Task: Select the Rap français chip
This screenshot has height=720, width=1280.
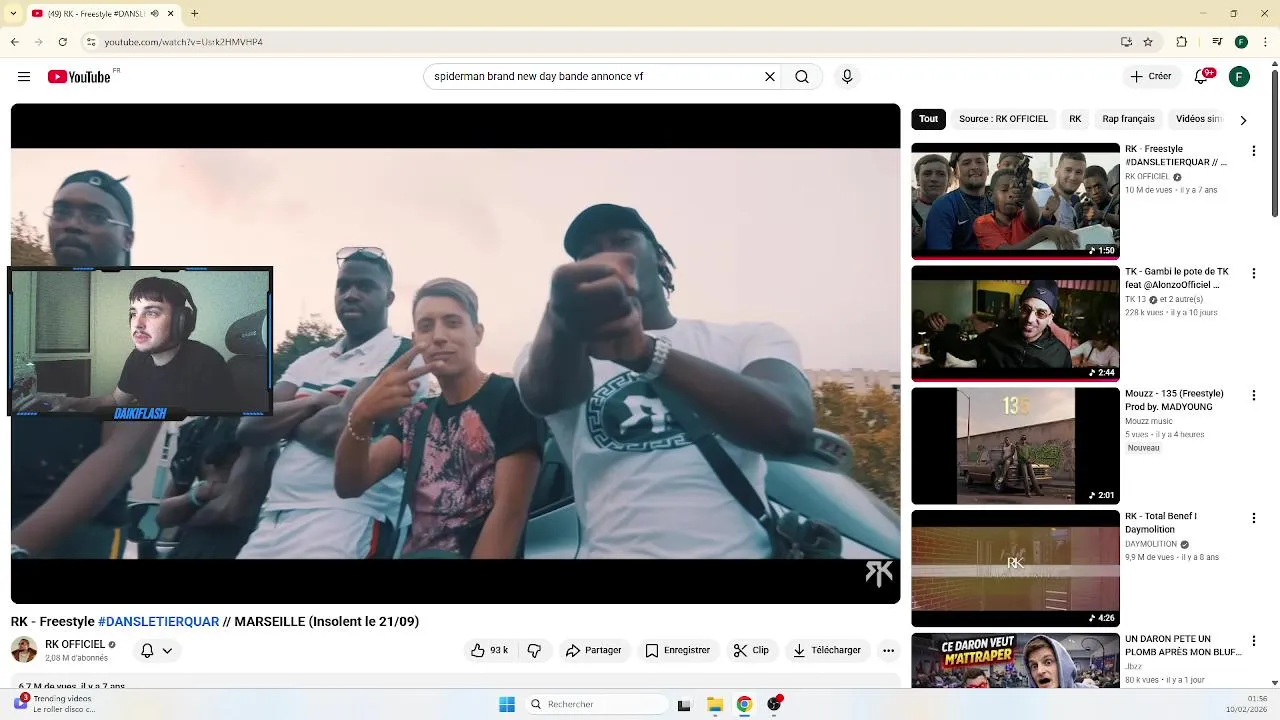Action: [x=1128, y=119]
